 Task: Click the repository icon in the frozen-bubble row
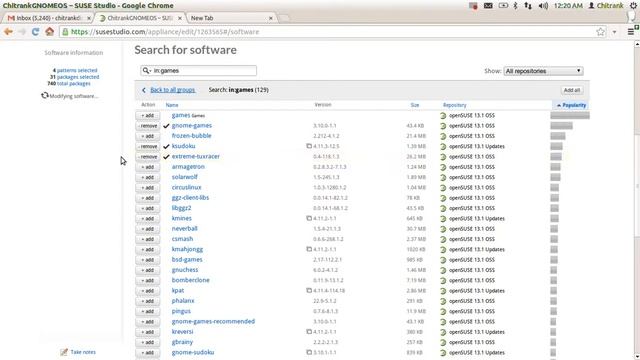443,136
